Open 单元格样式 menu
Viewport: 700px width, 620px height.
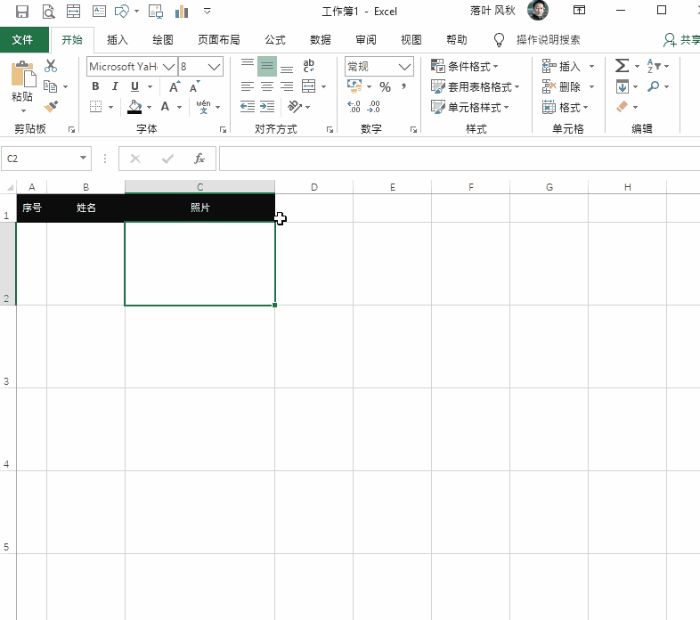pyautogui.click(x=470, y=107)
